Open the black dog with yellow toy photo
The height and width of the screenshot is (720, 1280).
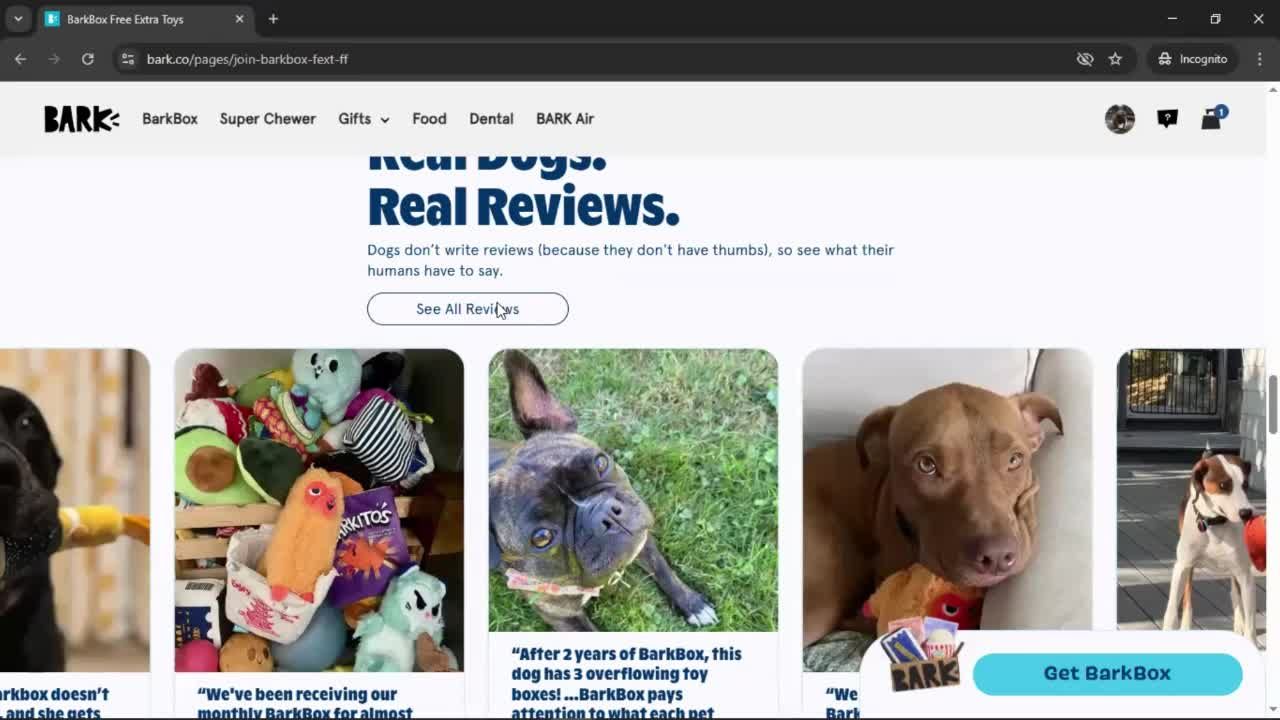point(75,510)
